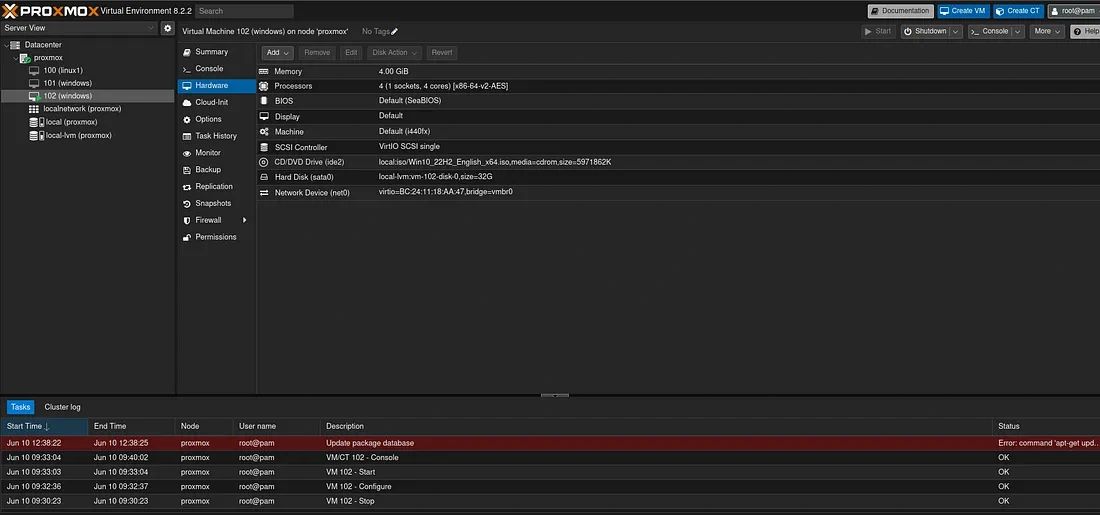
Task: Expand the Firewall submenu arrow
Action: 244,220
